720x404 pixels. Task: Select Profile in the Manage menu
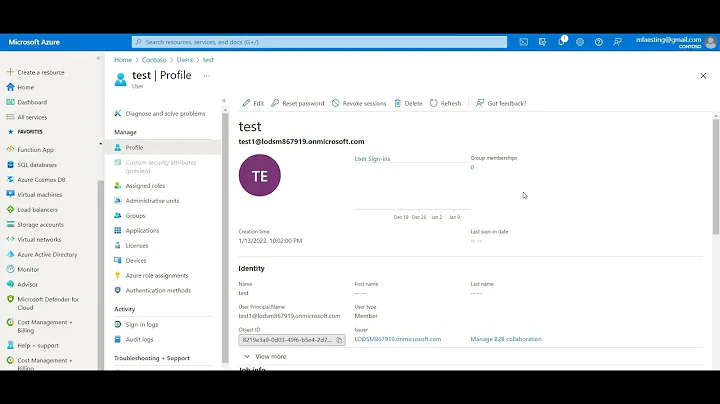click(134, 147)
